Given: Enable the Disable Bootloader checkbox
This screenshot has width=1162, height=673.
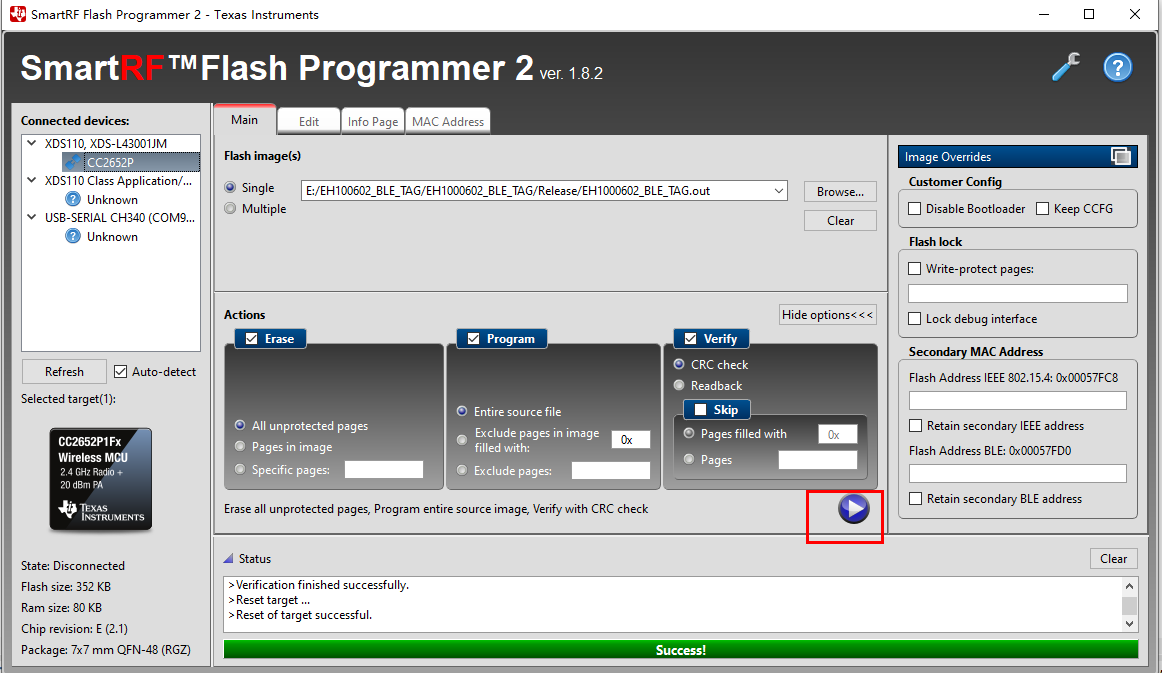Looking at the screenshot, I should (x=914, y=208).
